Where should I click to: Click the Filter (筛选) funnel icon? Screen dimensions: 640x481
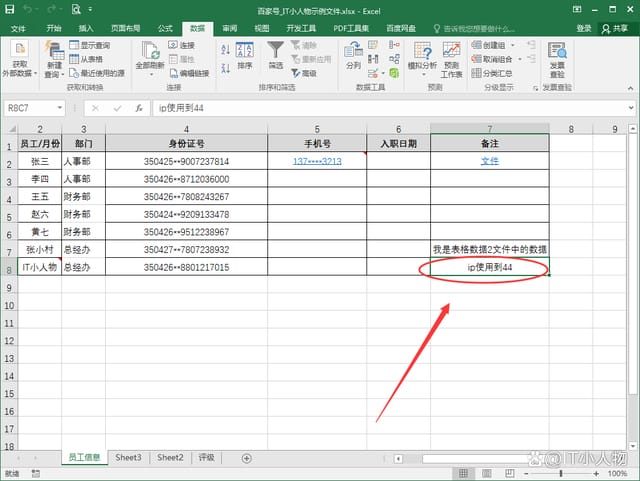275,53
